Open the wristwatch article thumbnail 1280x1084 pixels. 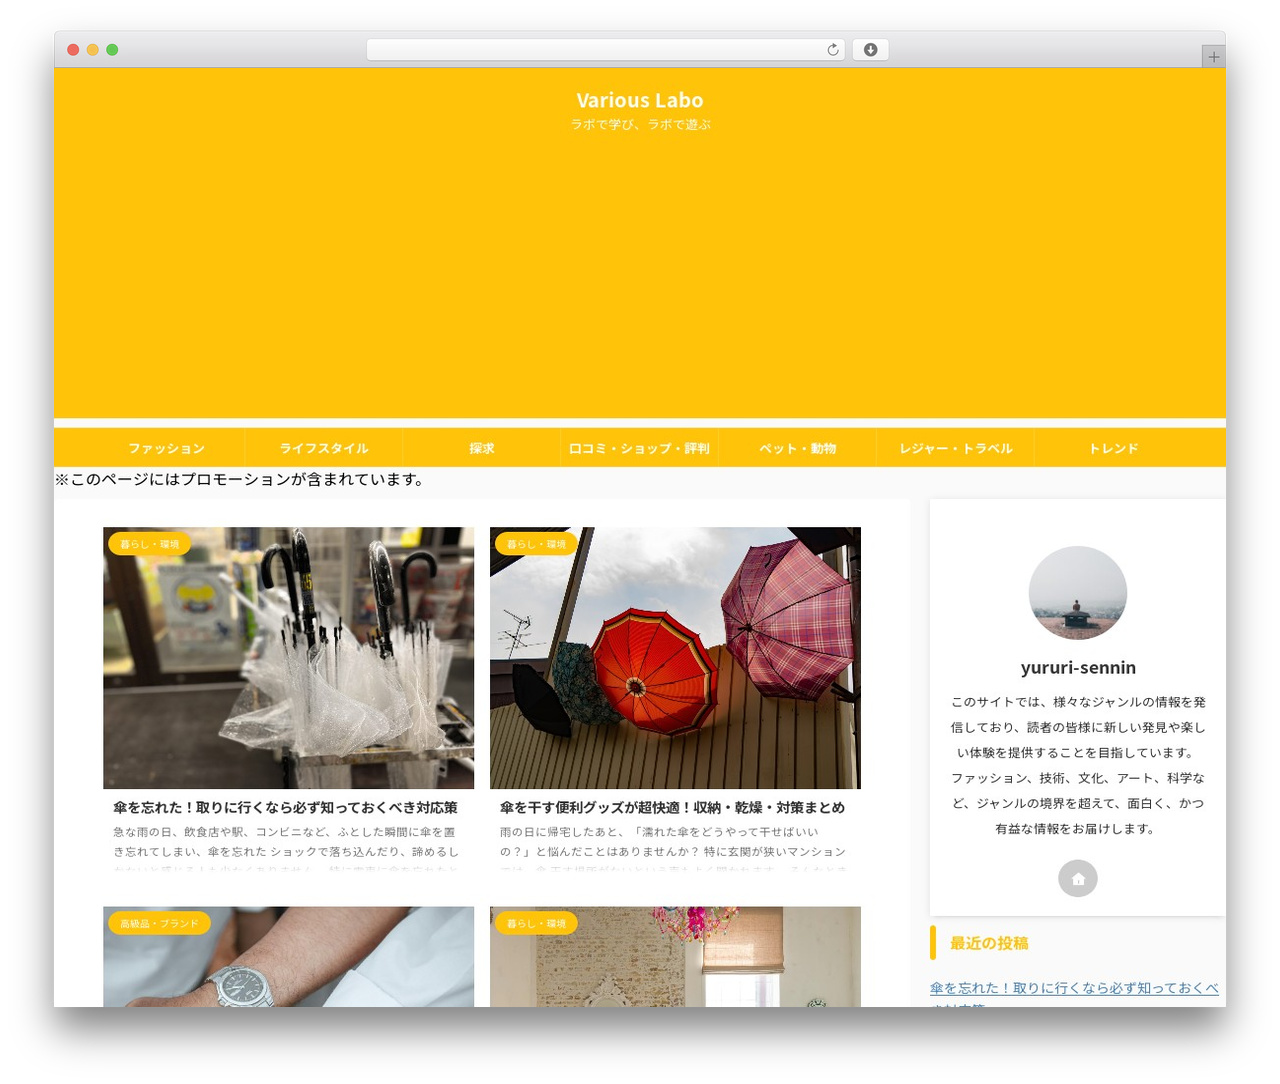(288, 957)
